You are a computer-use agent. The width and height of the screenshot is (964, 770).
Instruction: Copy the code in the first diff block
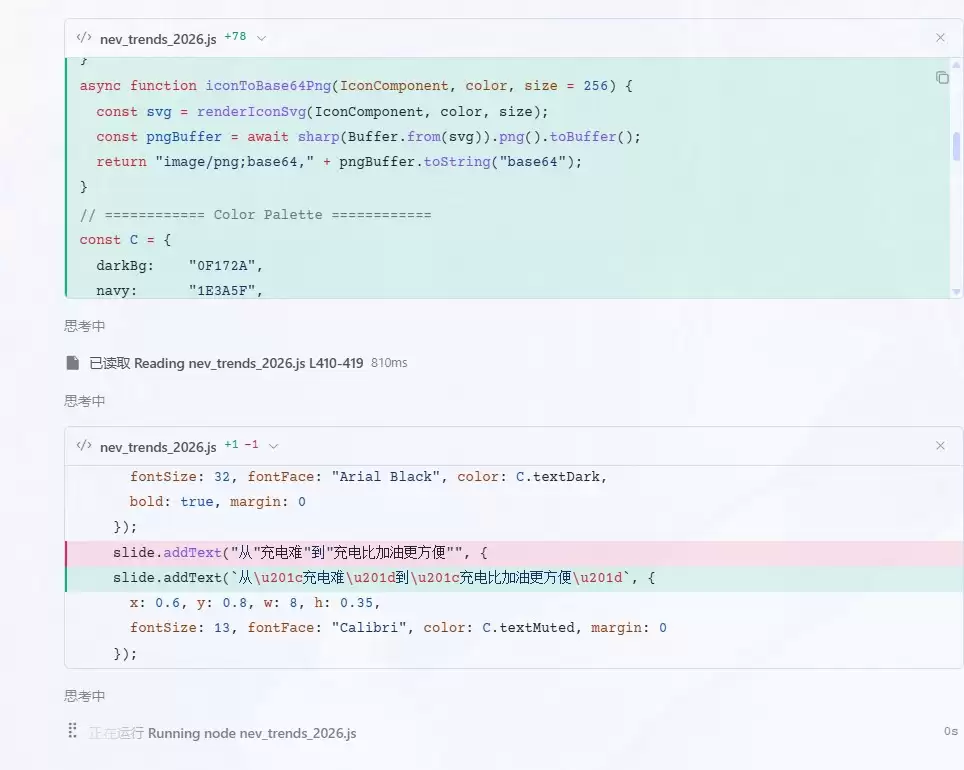point(942,77)
